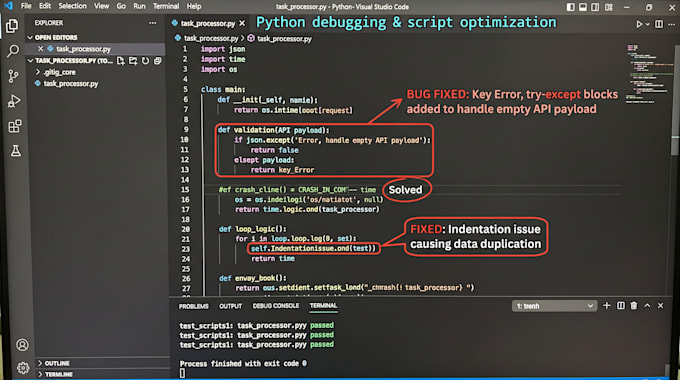Close the task_processor.py editor tab
Image resolution: width=680 pixels, height=380 pixels.
point(242,23)
